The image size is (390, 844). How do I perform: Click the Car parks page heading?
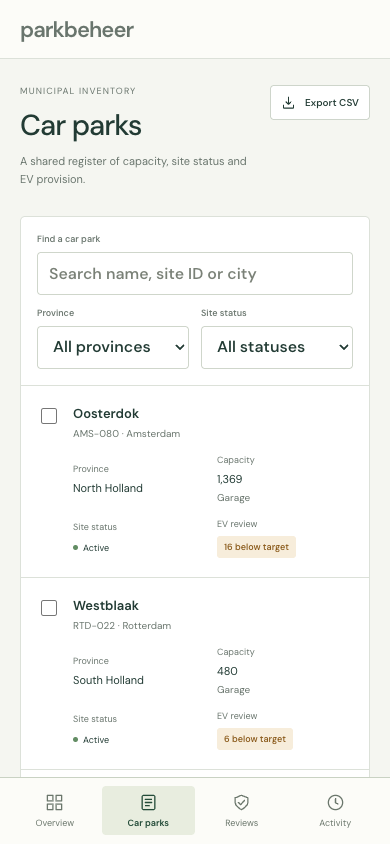coord(81,126)
